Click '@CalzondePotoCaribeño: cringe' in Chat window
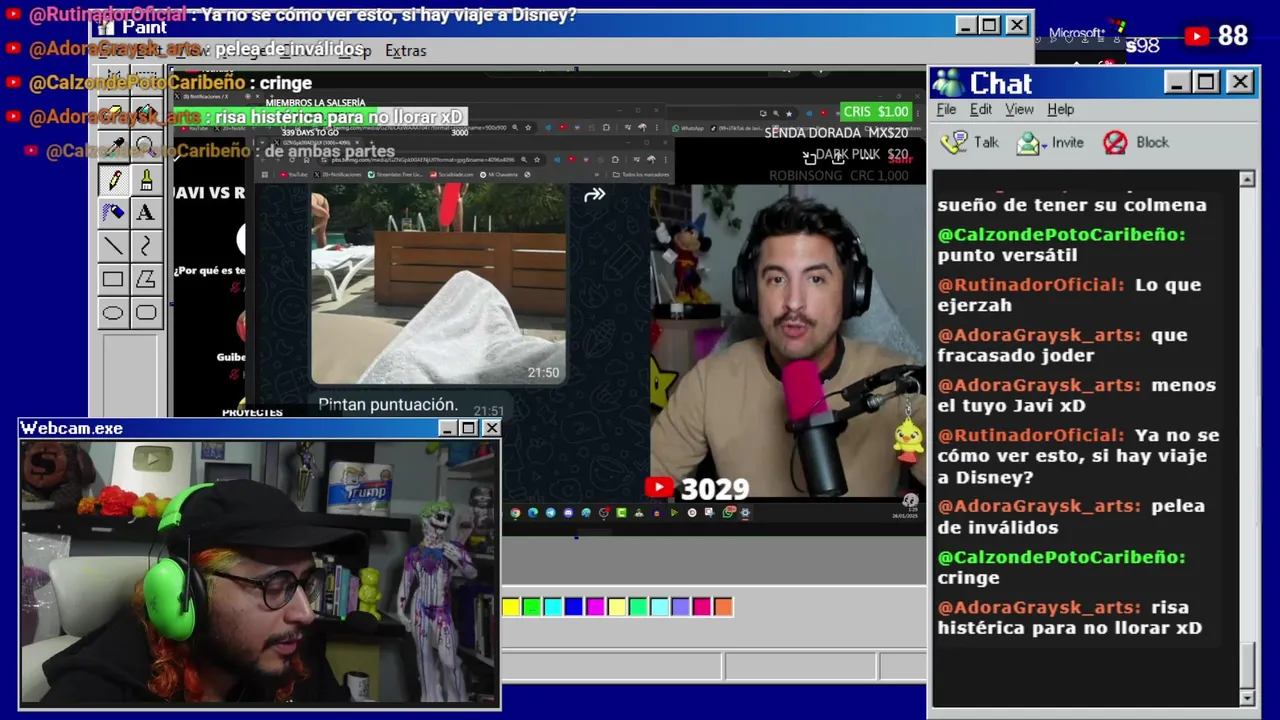 pos(1061,567)
